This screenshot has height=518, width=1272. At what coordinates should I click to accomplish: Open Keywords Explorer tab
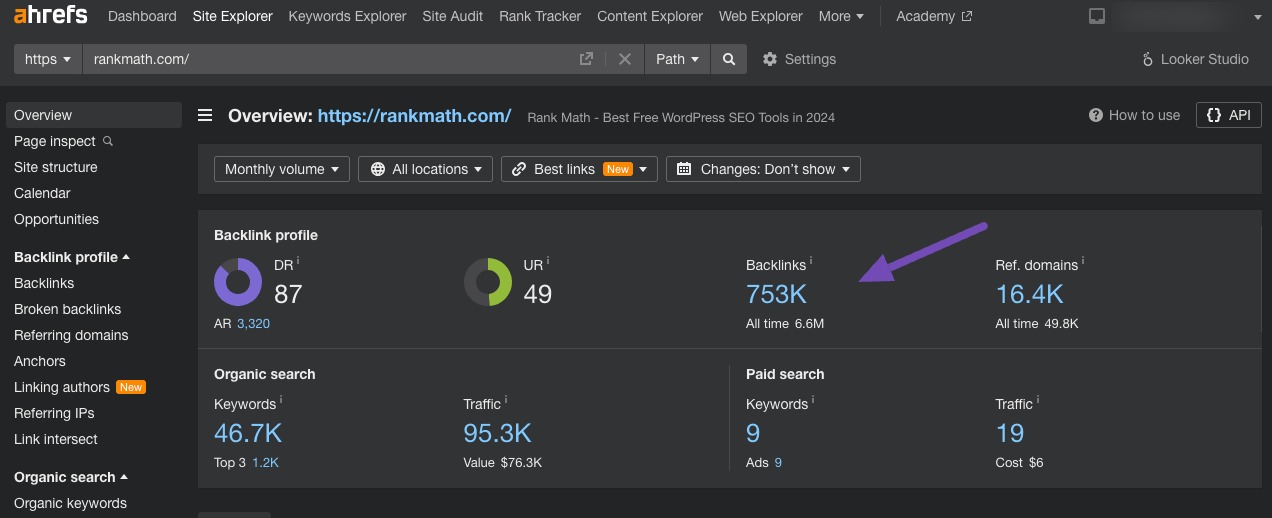pyautogui.click(x=347, y=16)
